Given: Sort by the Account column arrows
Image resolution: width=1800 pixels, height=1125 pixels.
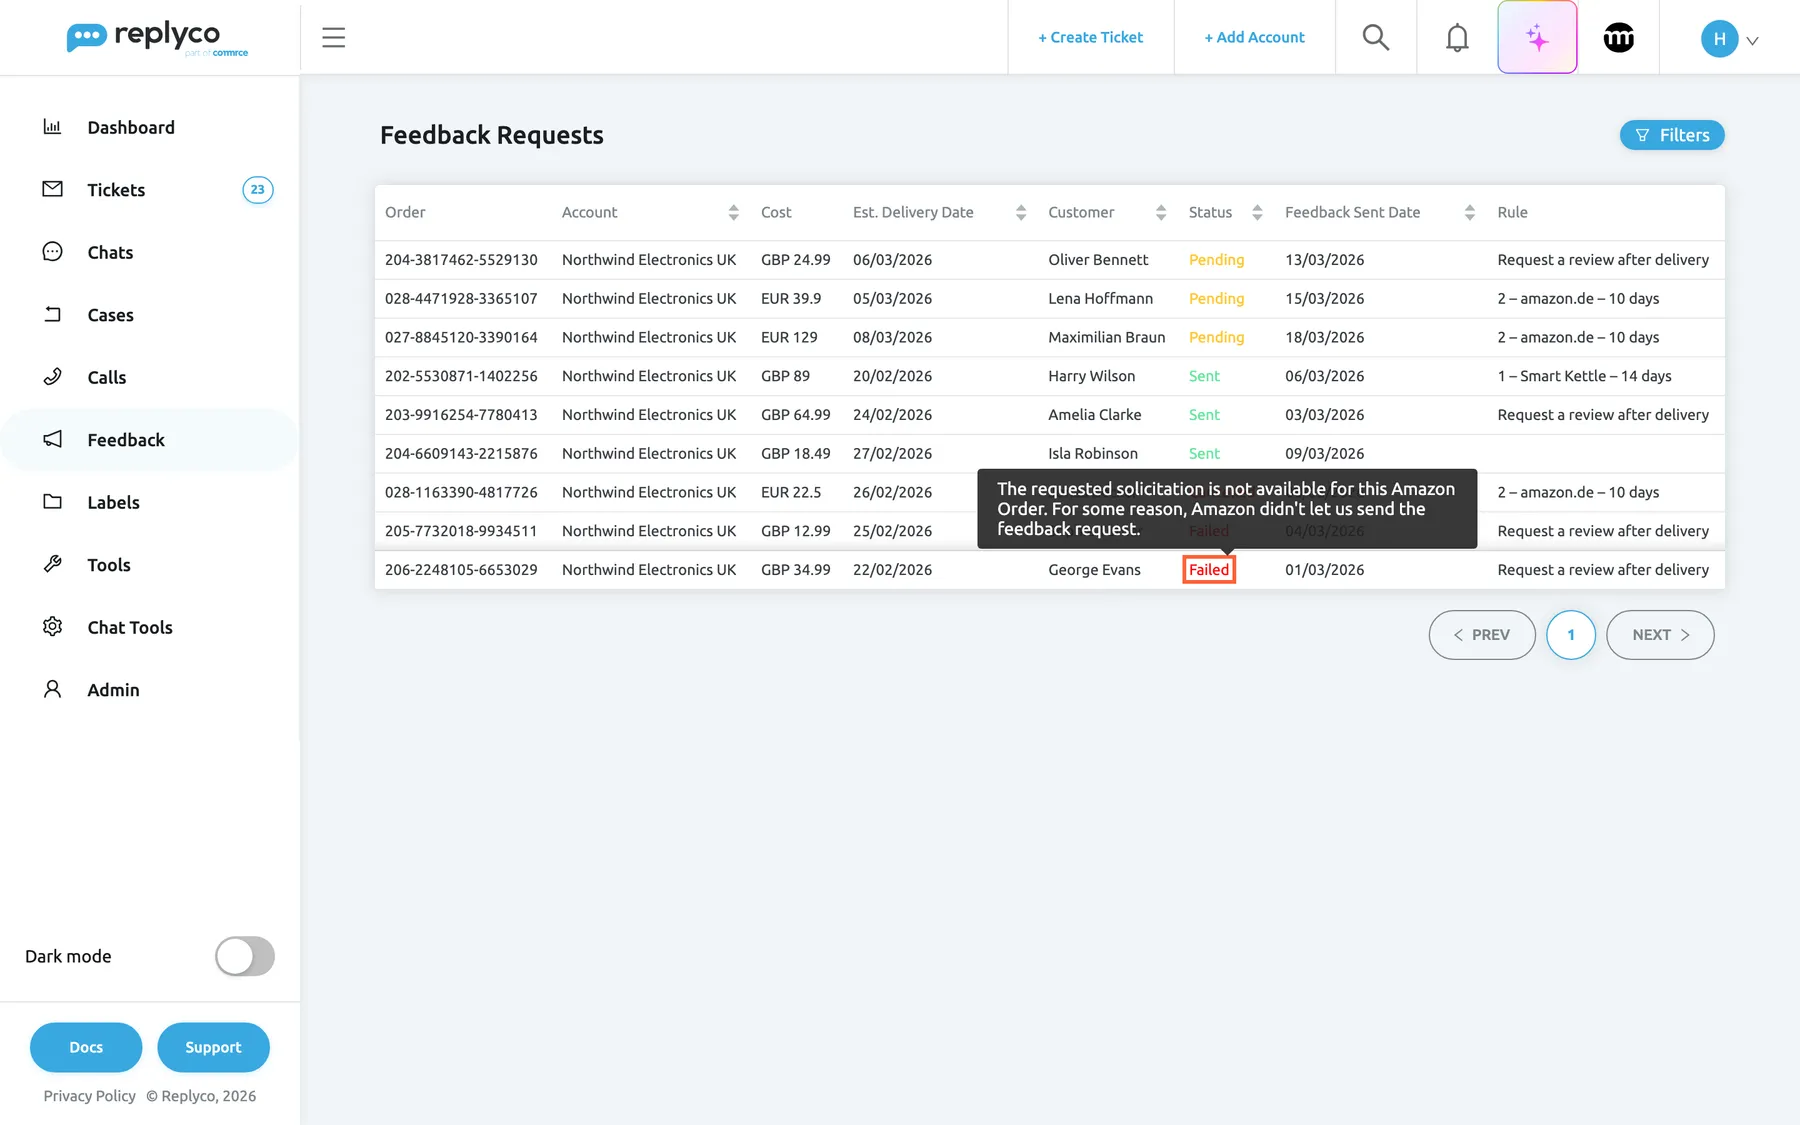Looking at the screenshot, I should click(x=733, y=212).
